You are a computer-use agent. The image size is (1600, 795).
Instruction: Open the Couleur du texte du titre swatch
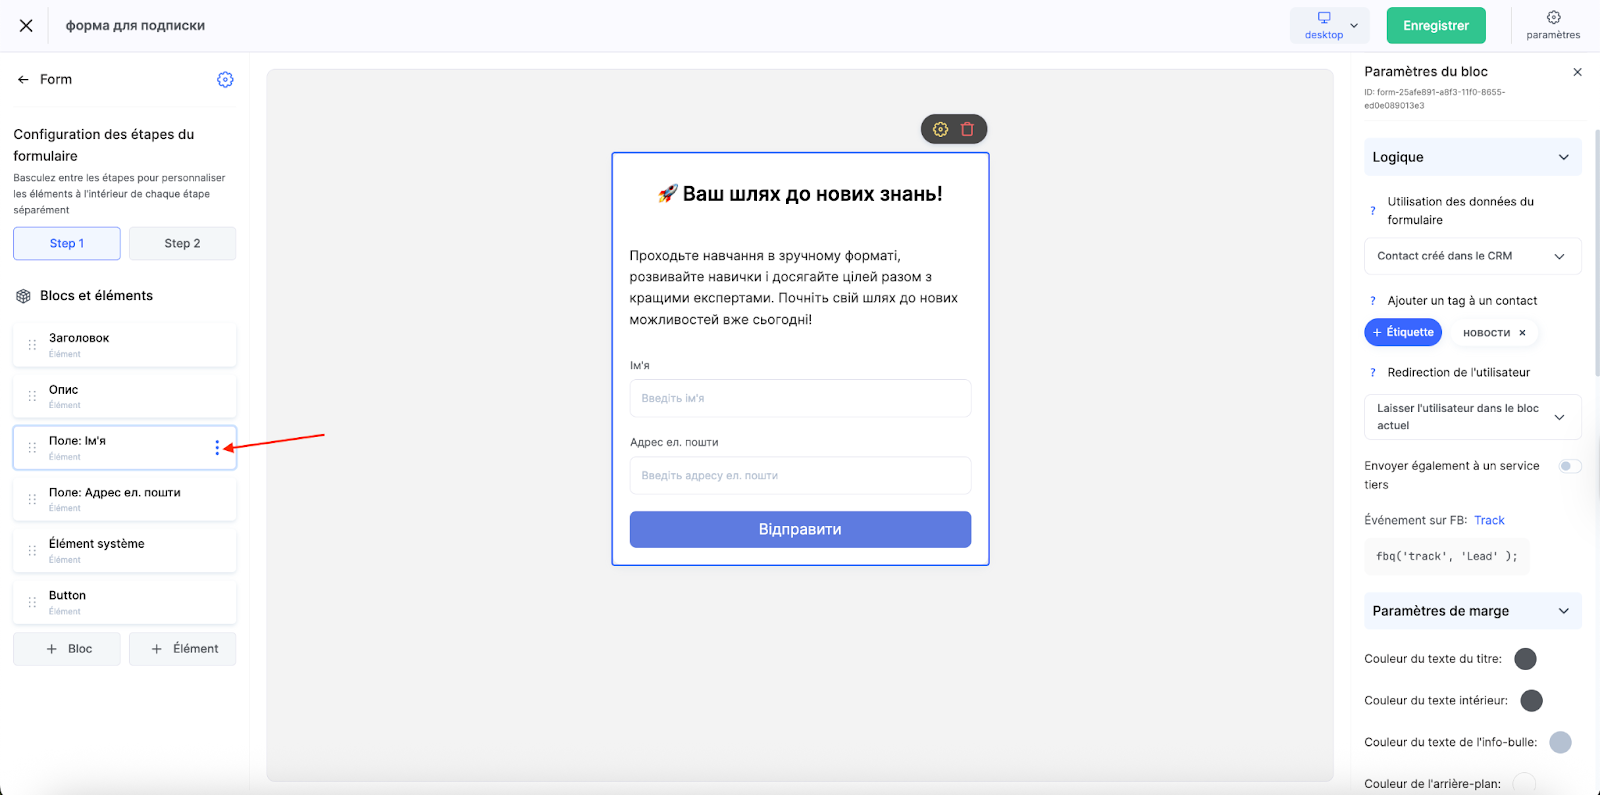tap(1525, 659)
